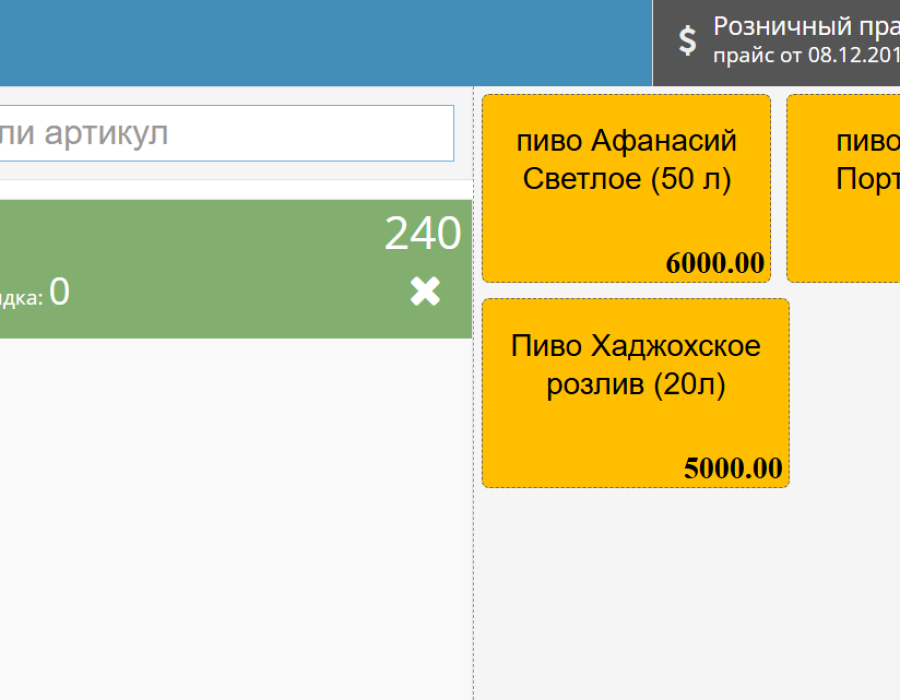Add пиво Афанасий Светлое (50 л) product
The height and width of the screenshot is (700, 900).
tap(626, 189)
